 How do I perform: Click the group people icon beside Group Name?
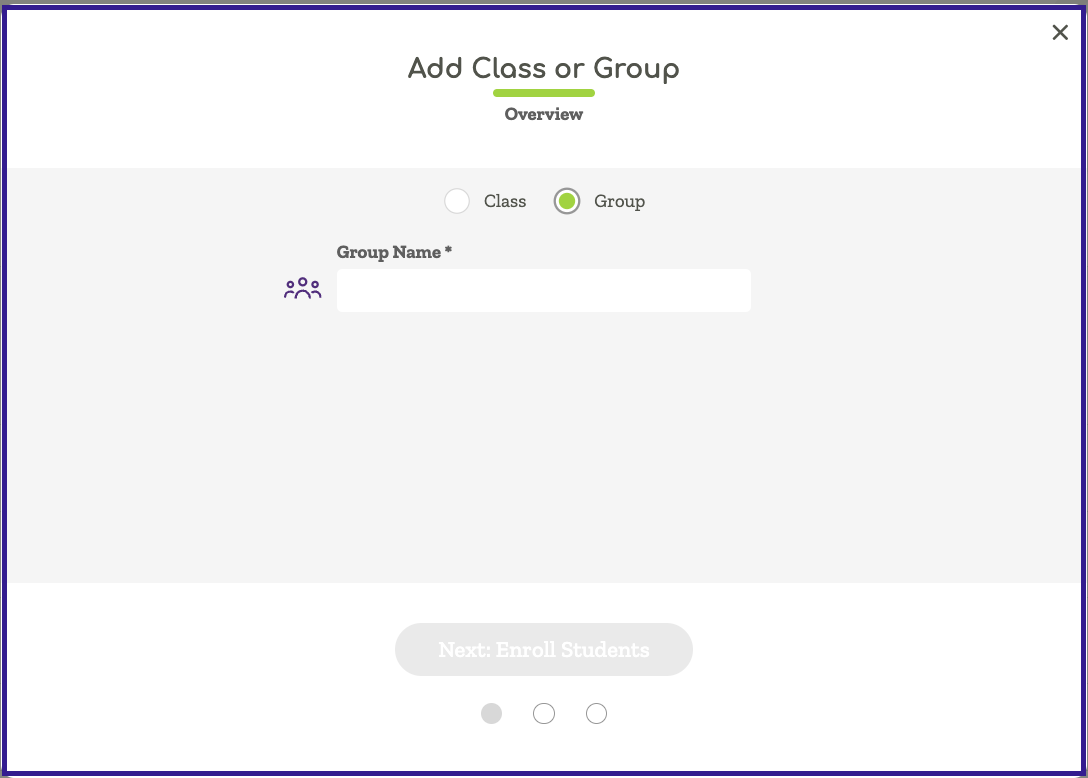click(x=302, y=288)
